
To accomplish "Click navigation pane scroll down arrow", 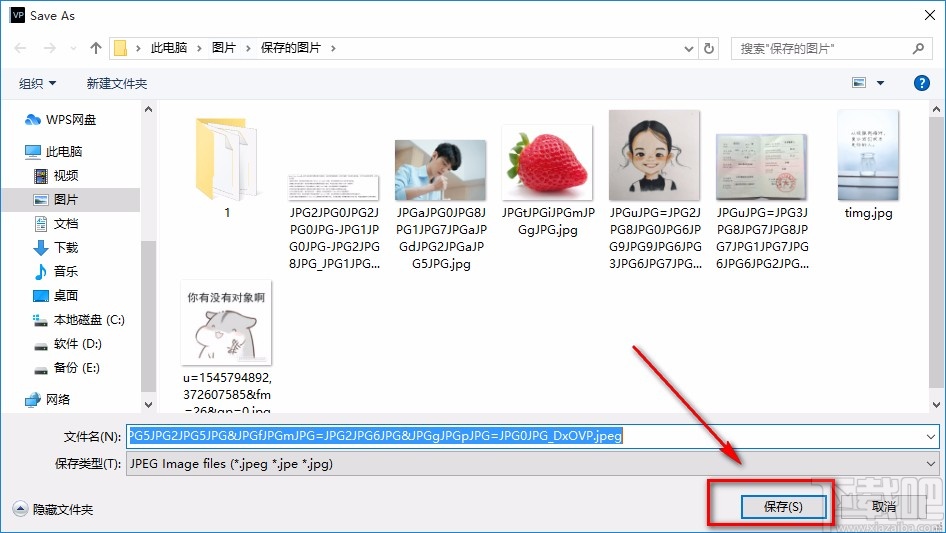I will (x=148, y=404).
